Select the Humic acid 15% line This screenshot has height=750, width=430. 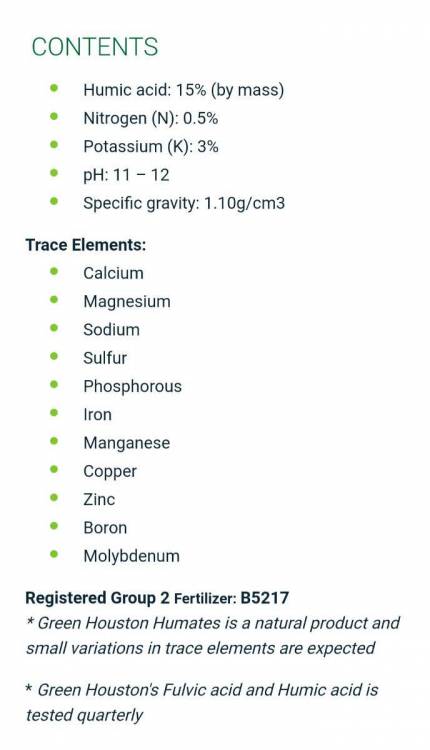[184, 90]
